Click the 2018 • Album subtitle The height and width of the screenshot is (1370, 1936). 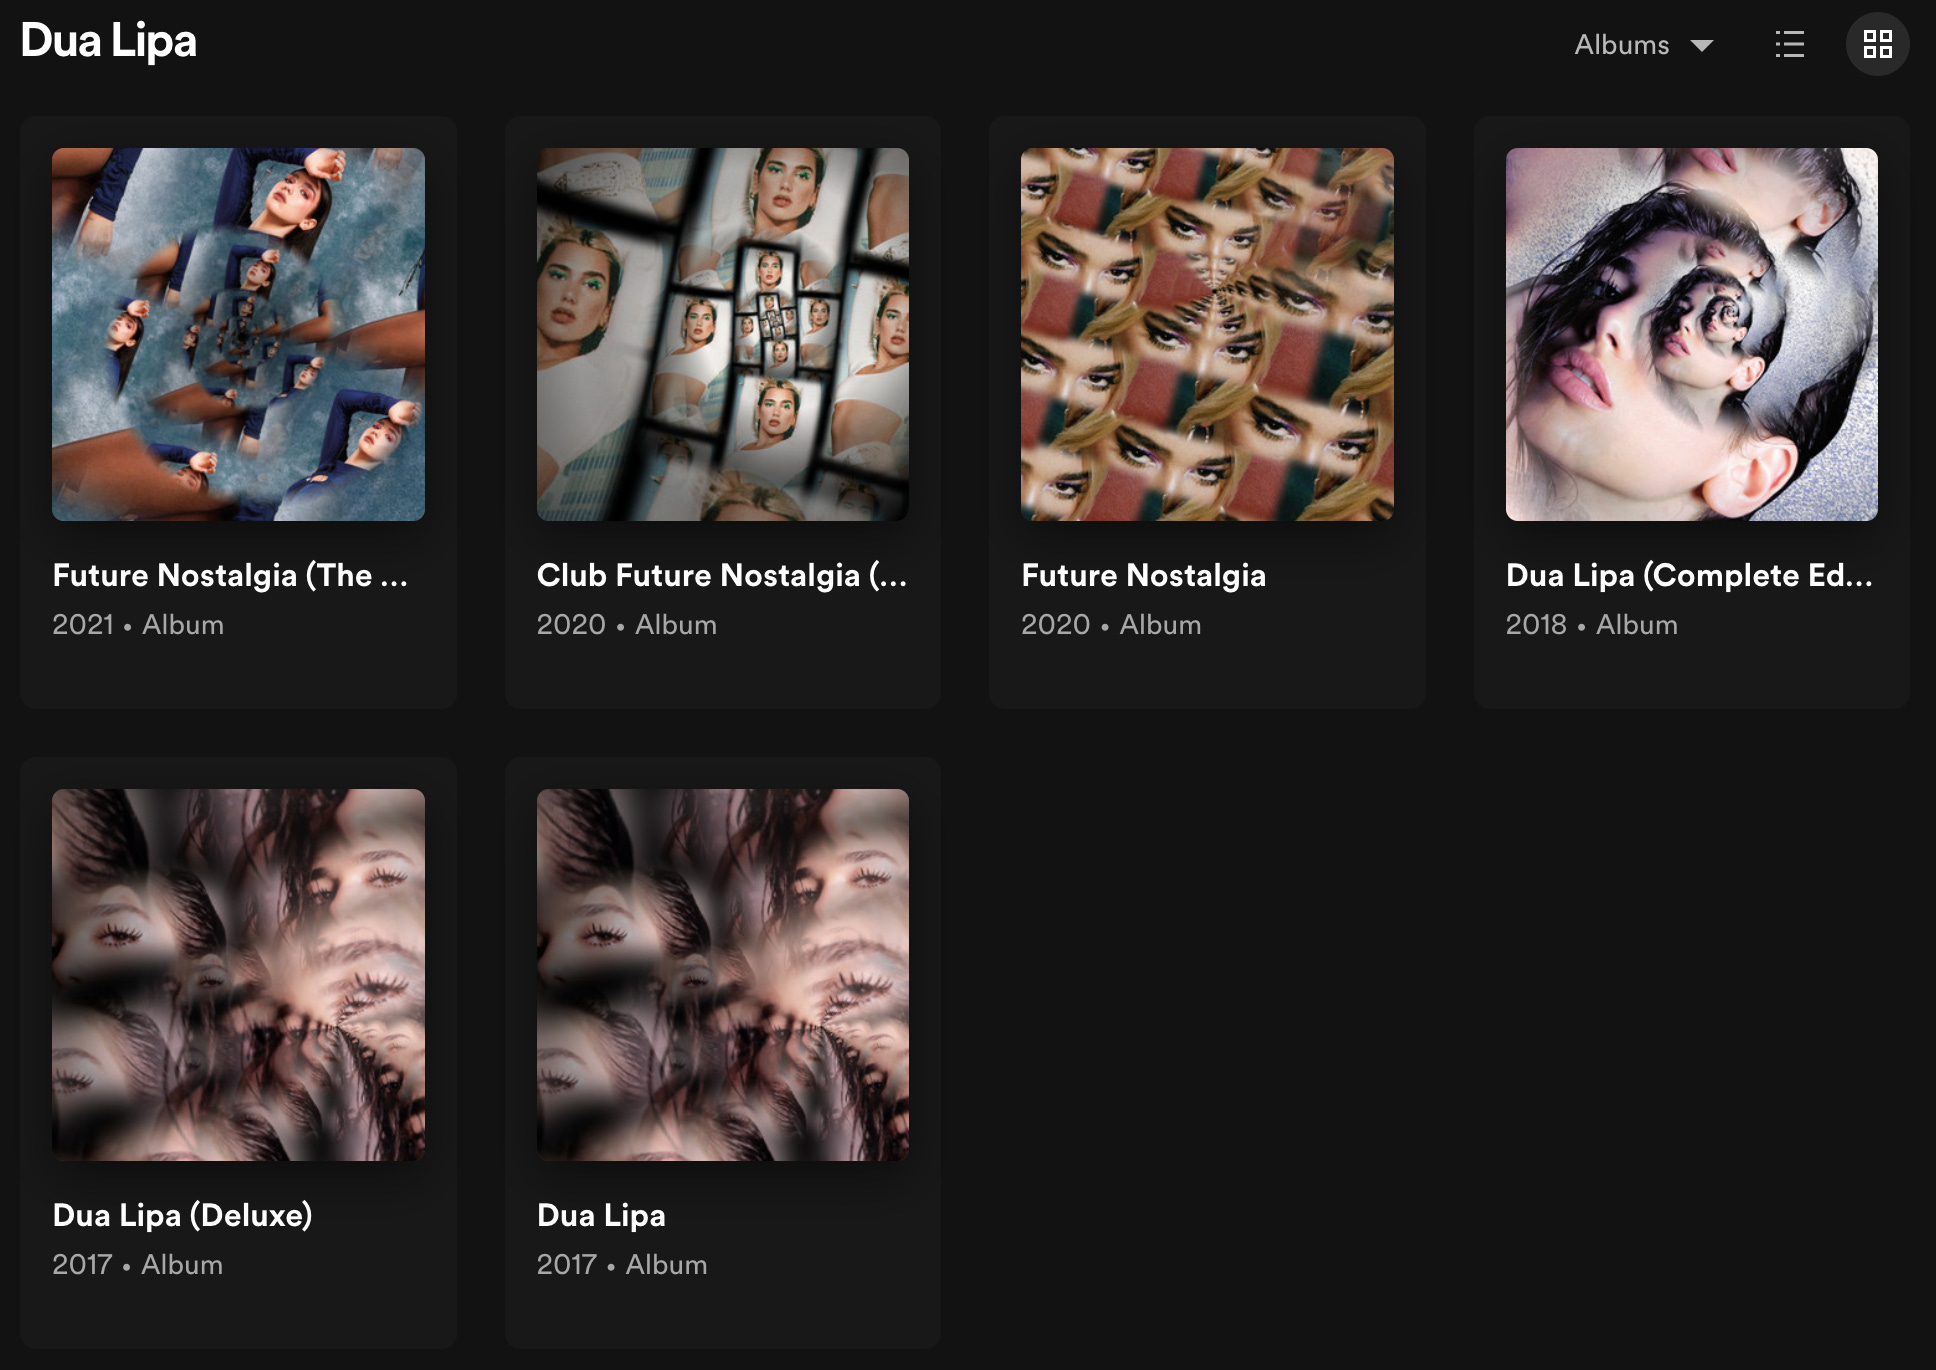pyautogui.click(x=1591, y=625)
